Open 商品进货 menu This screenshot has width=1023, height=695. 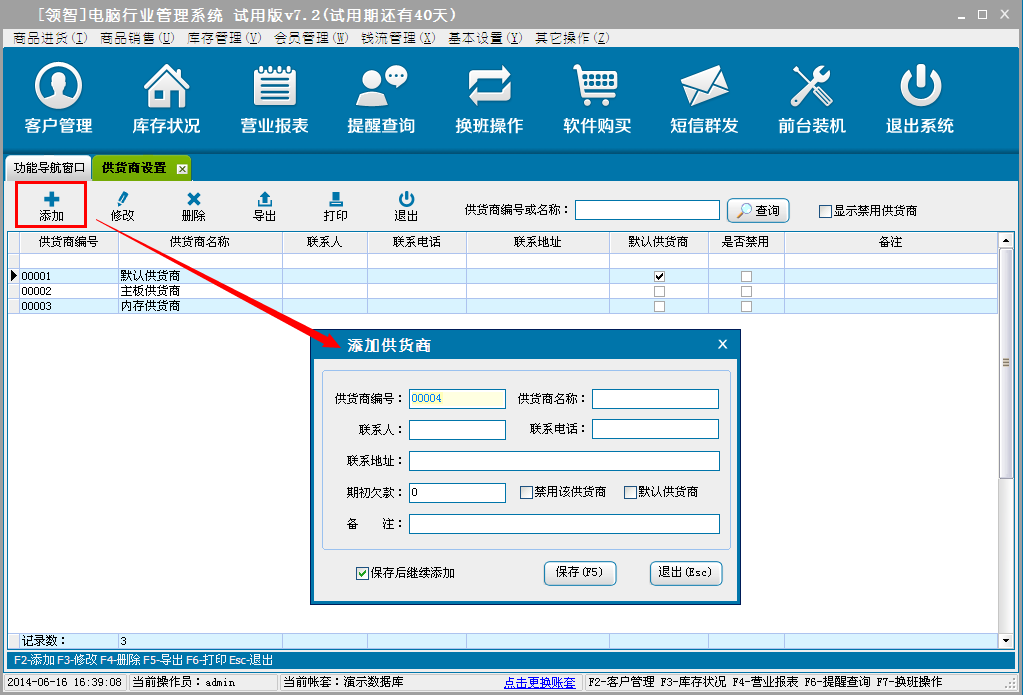[50, 38]
